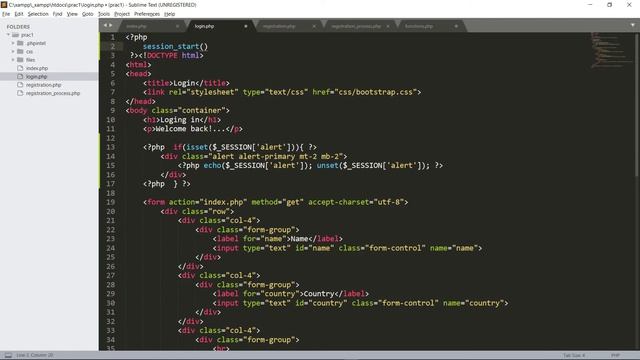Click the registration.php file icon in the sidebar
Viewport: 640px width, 360px height.
click(20, 85)
